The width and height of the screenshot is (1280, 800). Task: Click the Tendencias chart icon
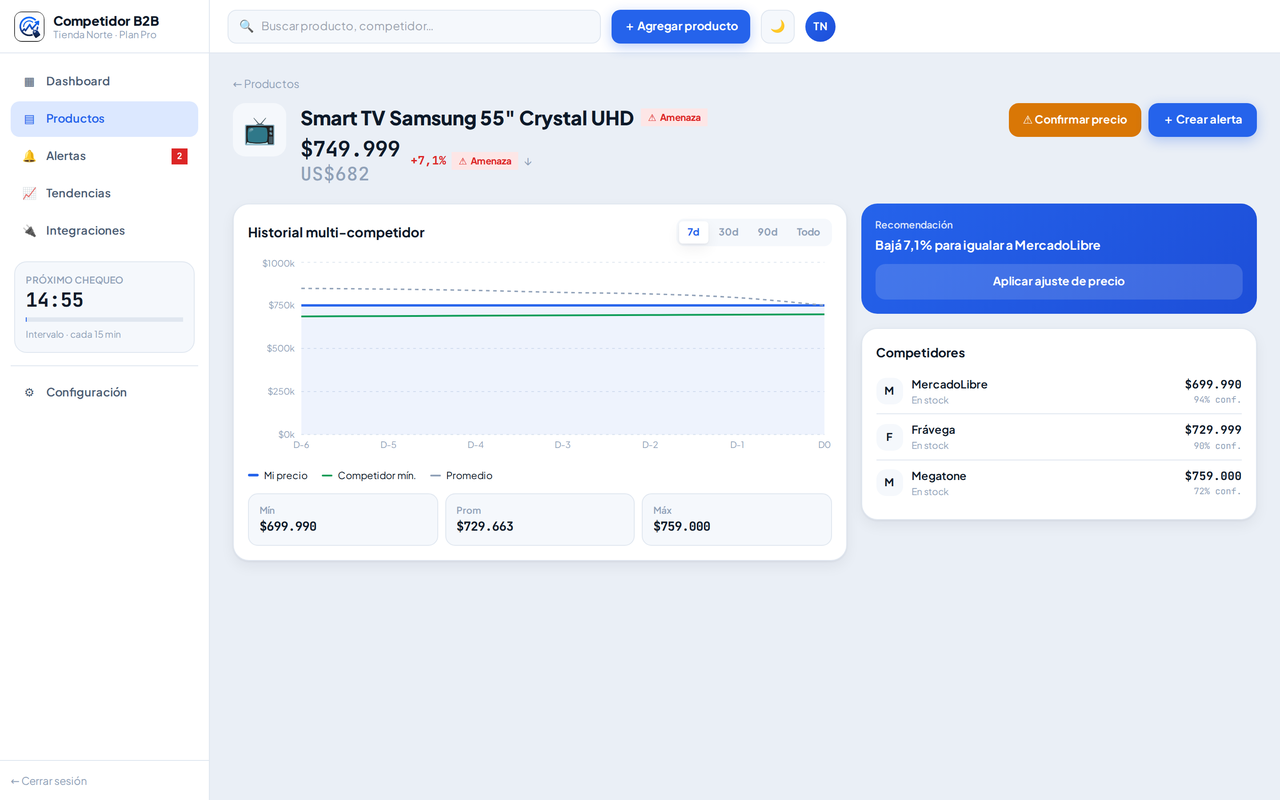29,193
